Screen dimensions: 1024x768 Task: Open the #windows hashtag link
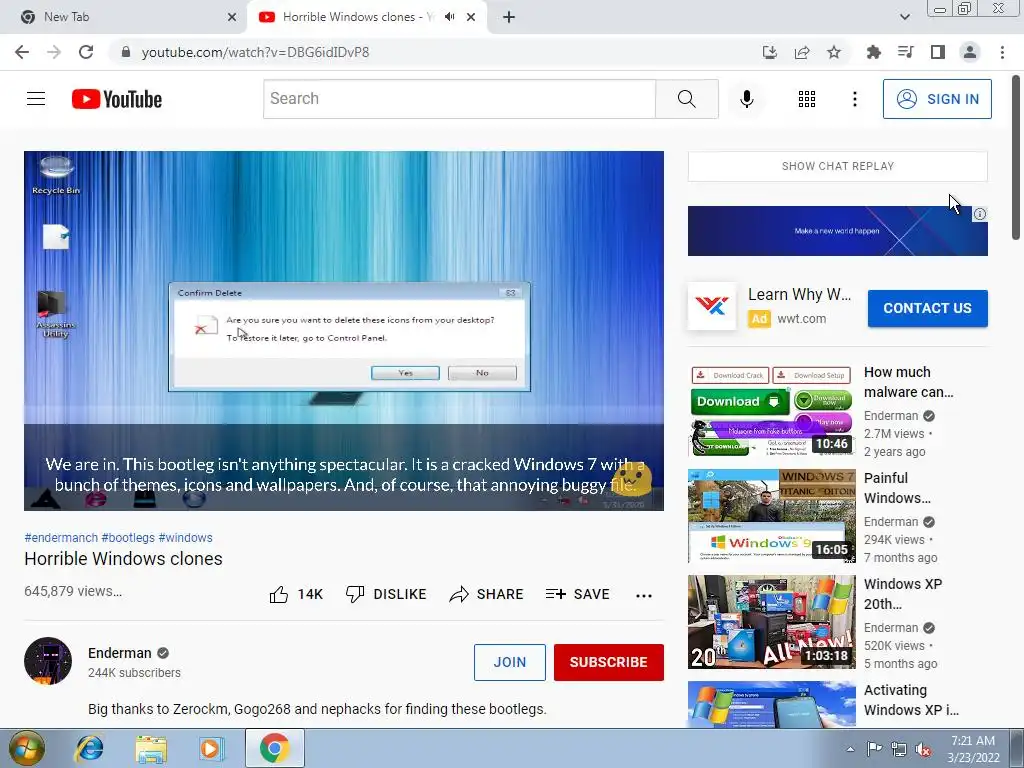pos(185,537)
